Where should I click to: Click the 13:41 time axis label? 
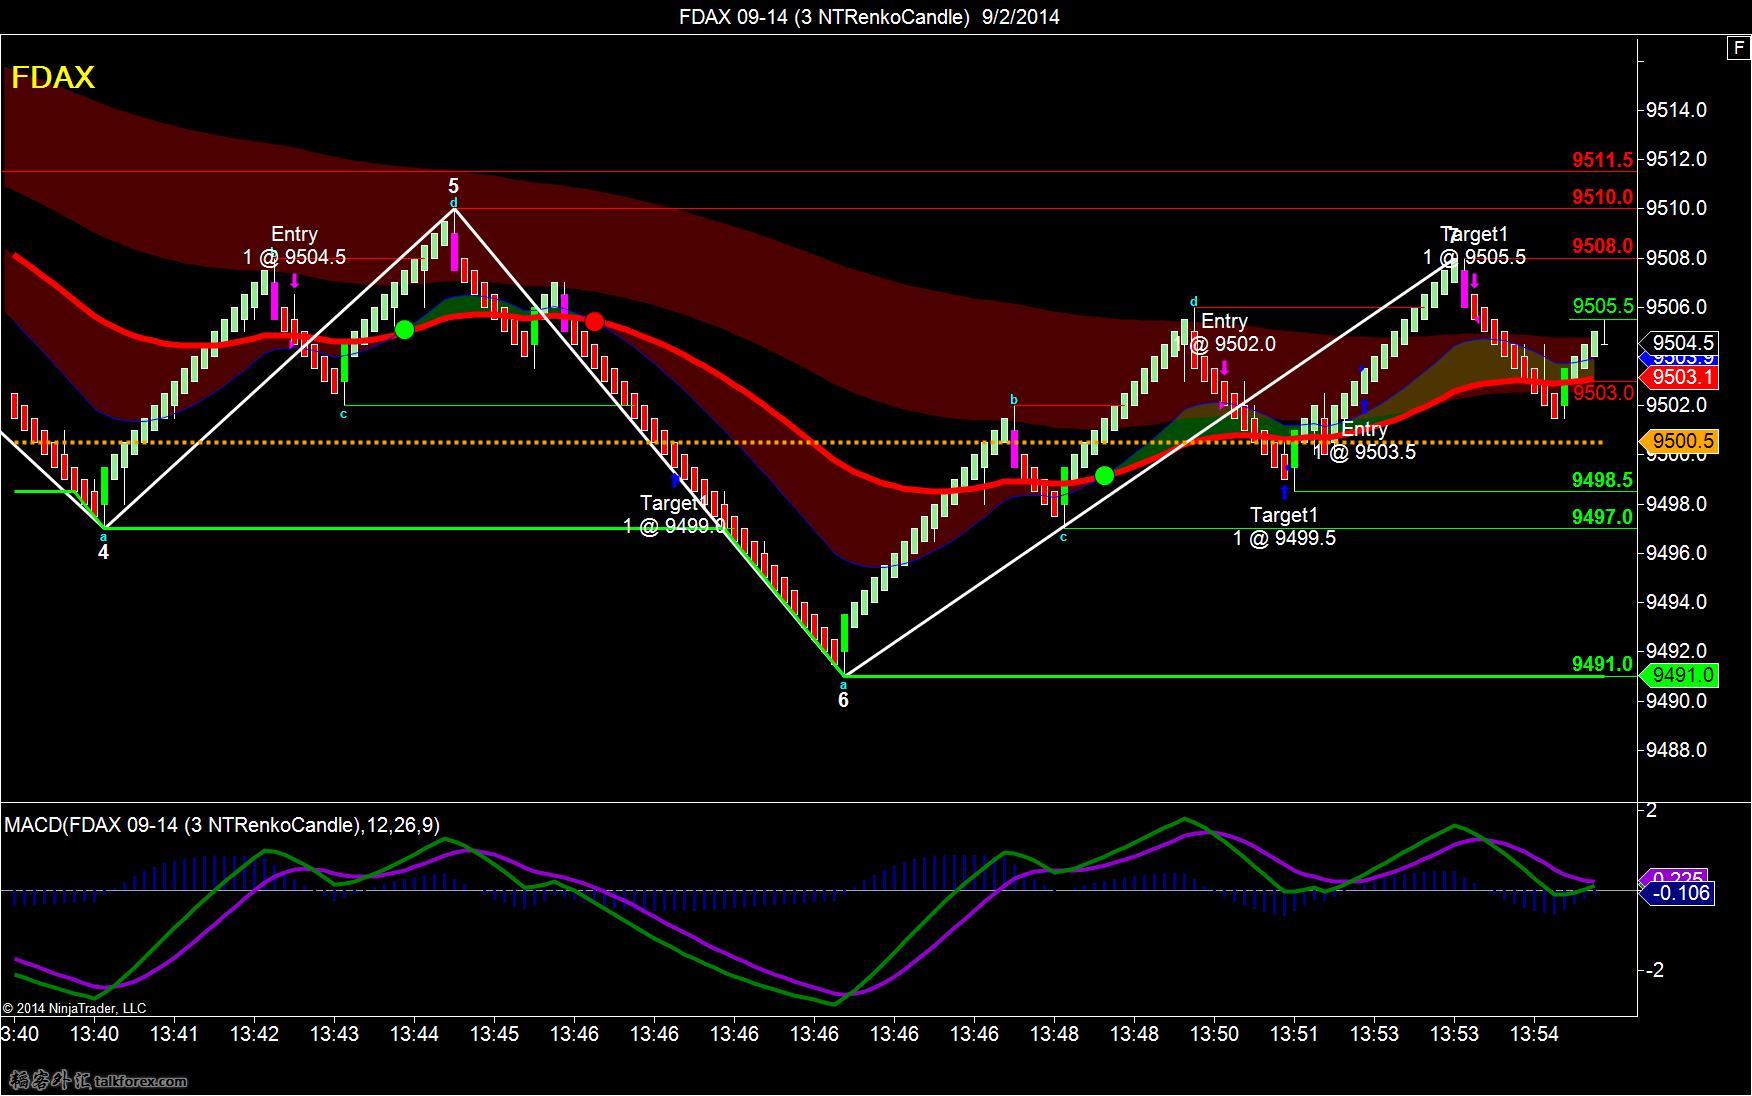click(174, 1034)
